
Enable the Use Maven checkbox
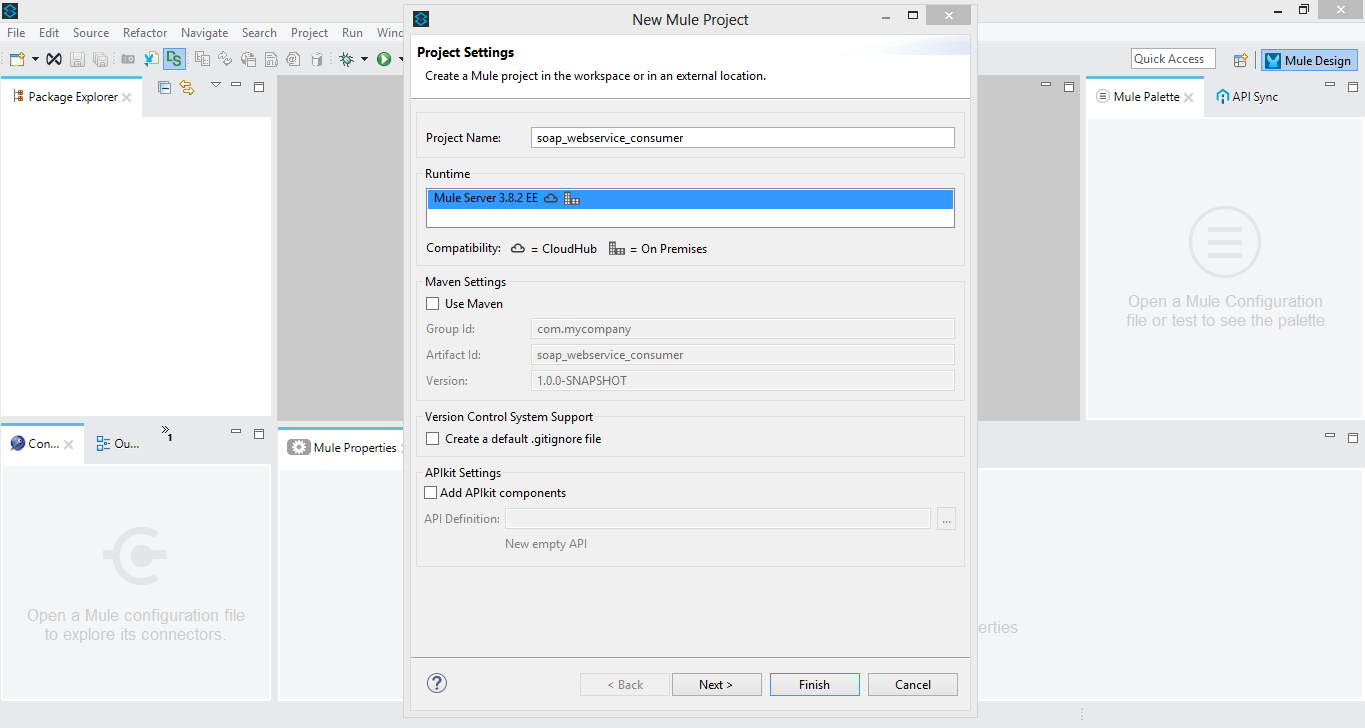[x=433, y=304]
